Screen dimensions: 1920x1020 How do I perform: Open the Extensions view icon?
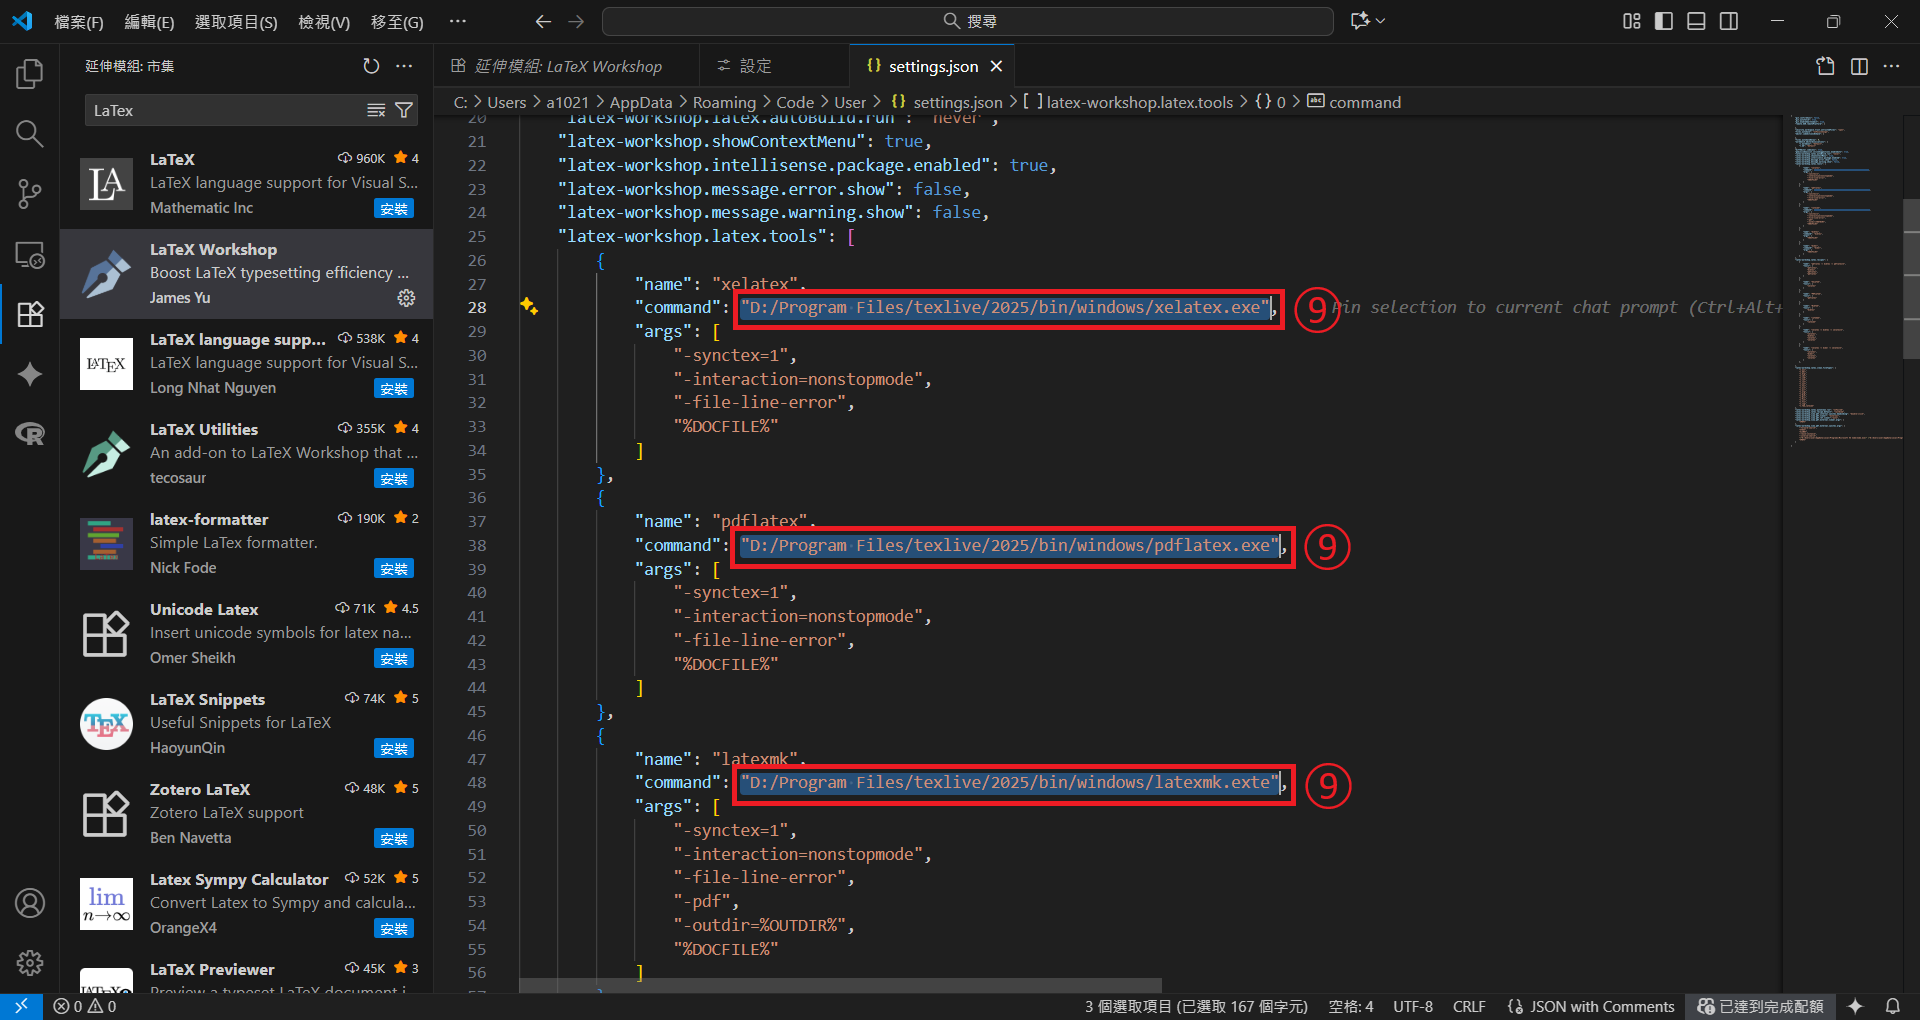[30, 314]
